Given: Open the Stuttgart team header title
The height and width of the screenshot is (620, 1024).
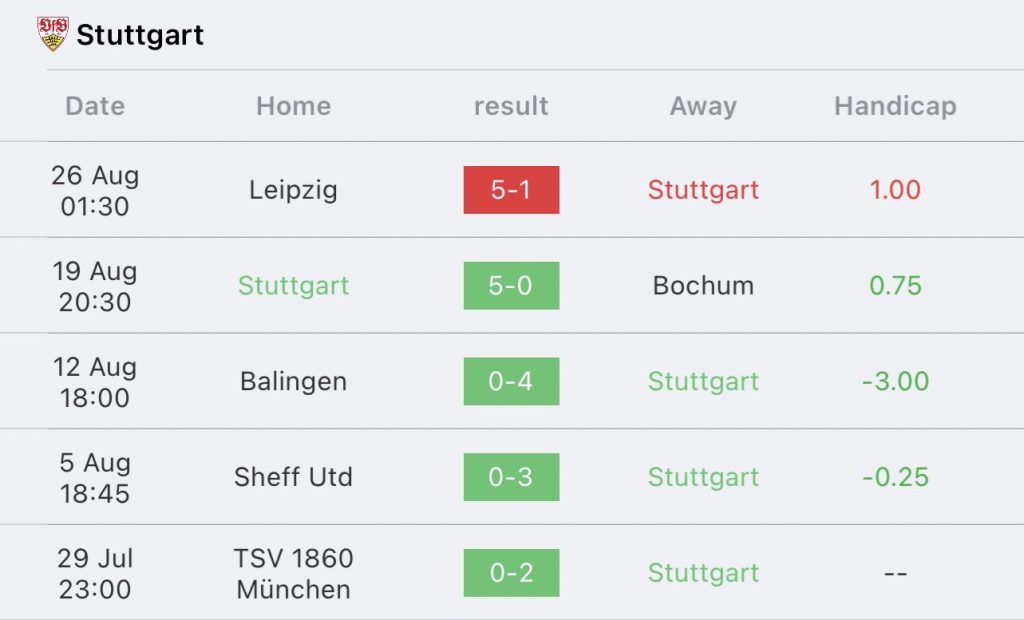Looking at the screenshot, I should pos(140,35).
